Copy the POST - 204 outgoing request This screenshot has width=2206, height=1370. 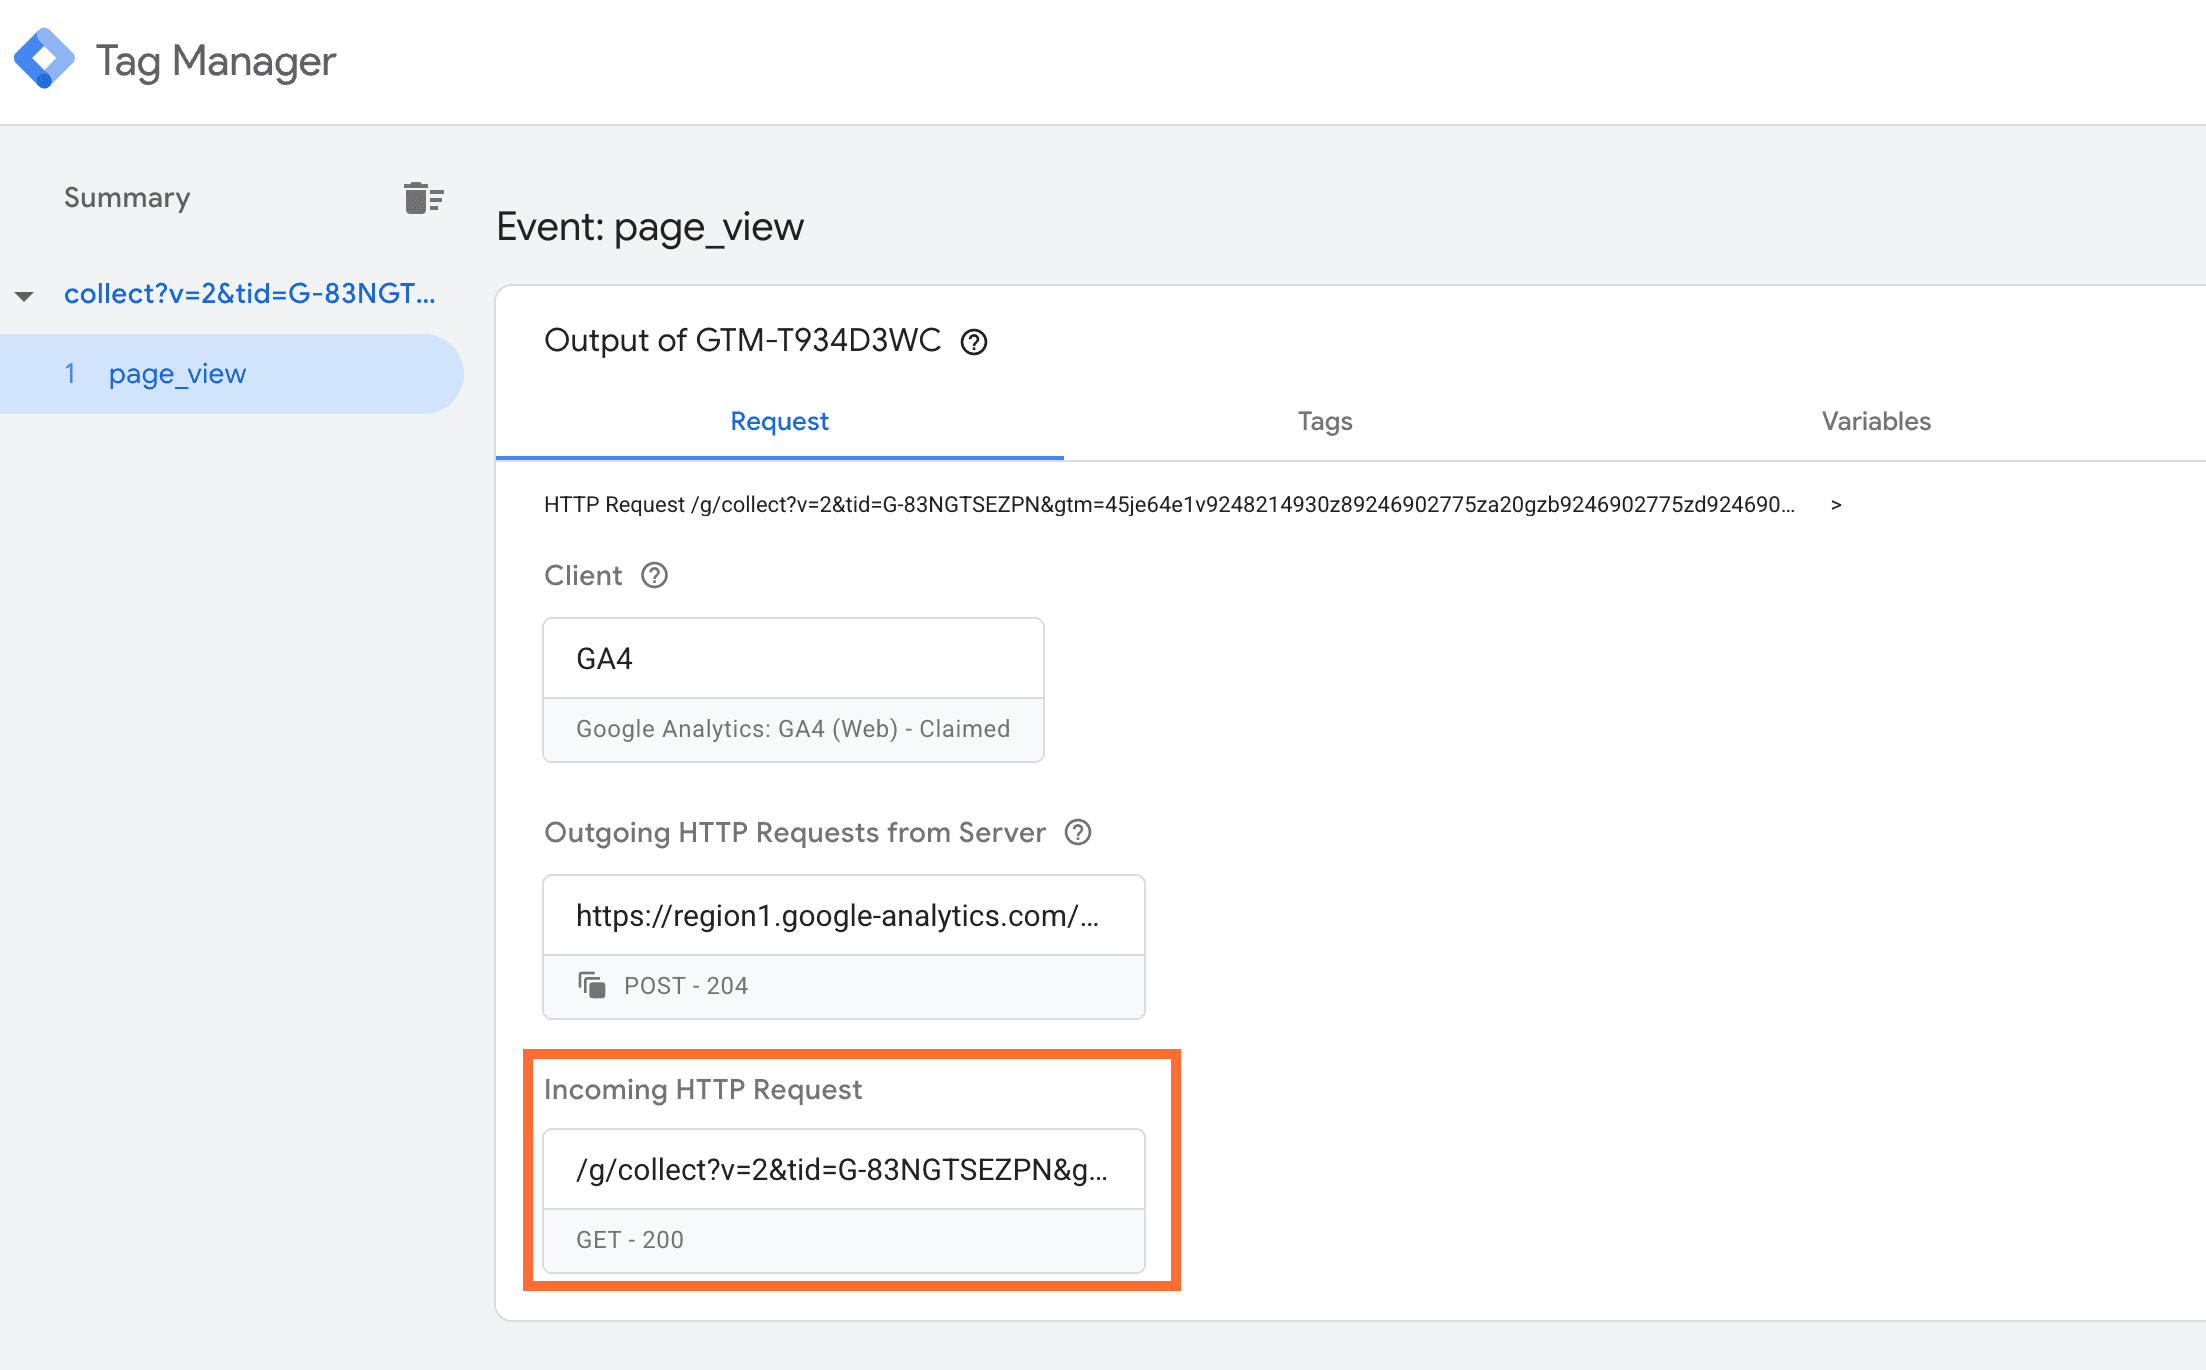593,985
